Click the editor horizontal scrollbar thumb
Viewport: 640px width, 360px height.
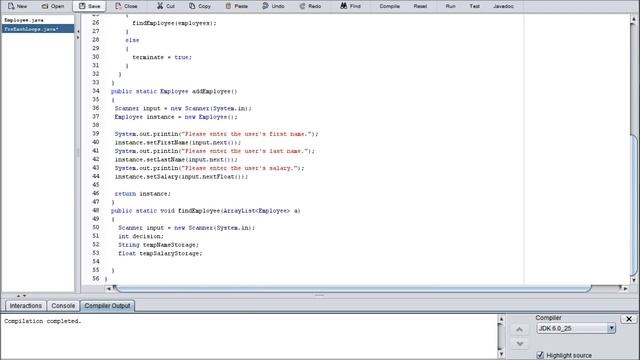(x=353, y=289)
